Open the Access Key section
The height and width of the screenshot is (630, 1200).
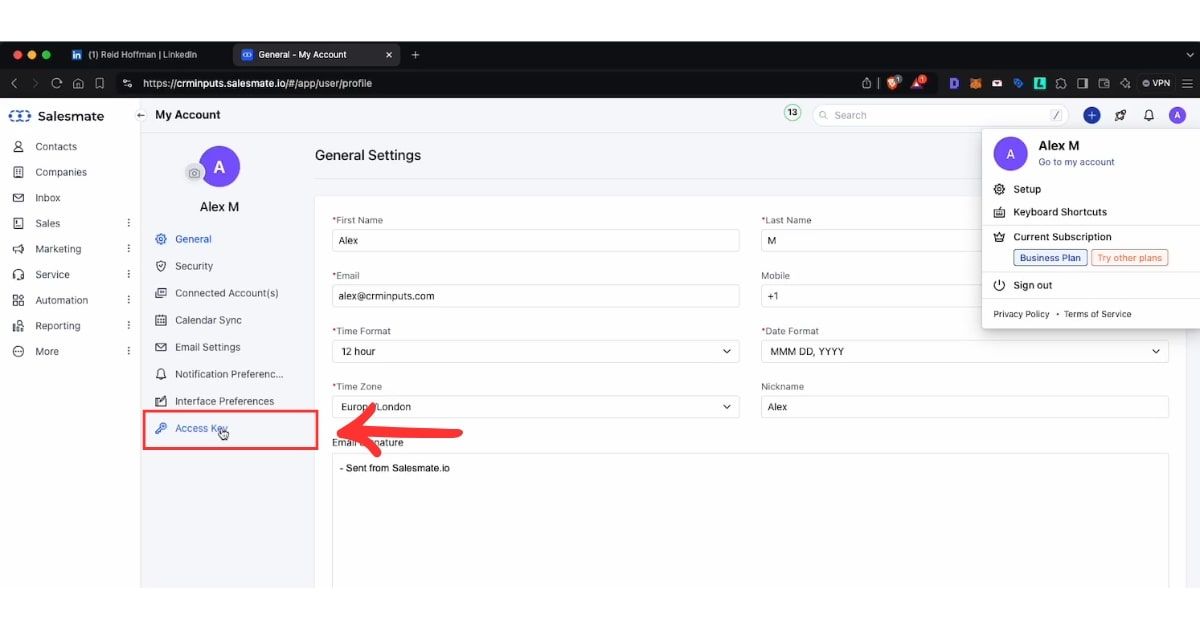[x=201, y=428]
